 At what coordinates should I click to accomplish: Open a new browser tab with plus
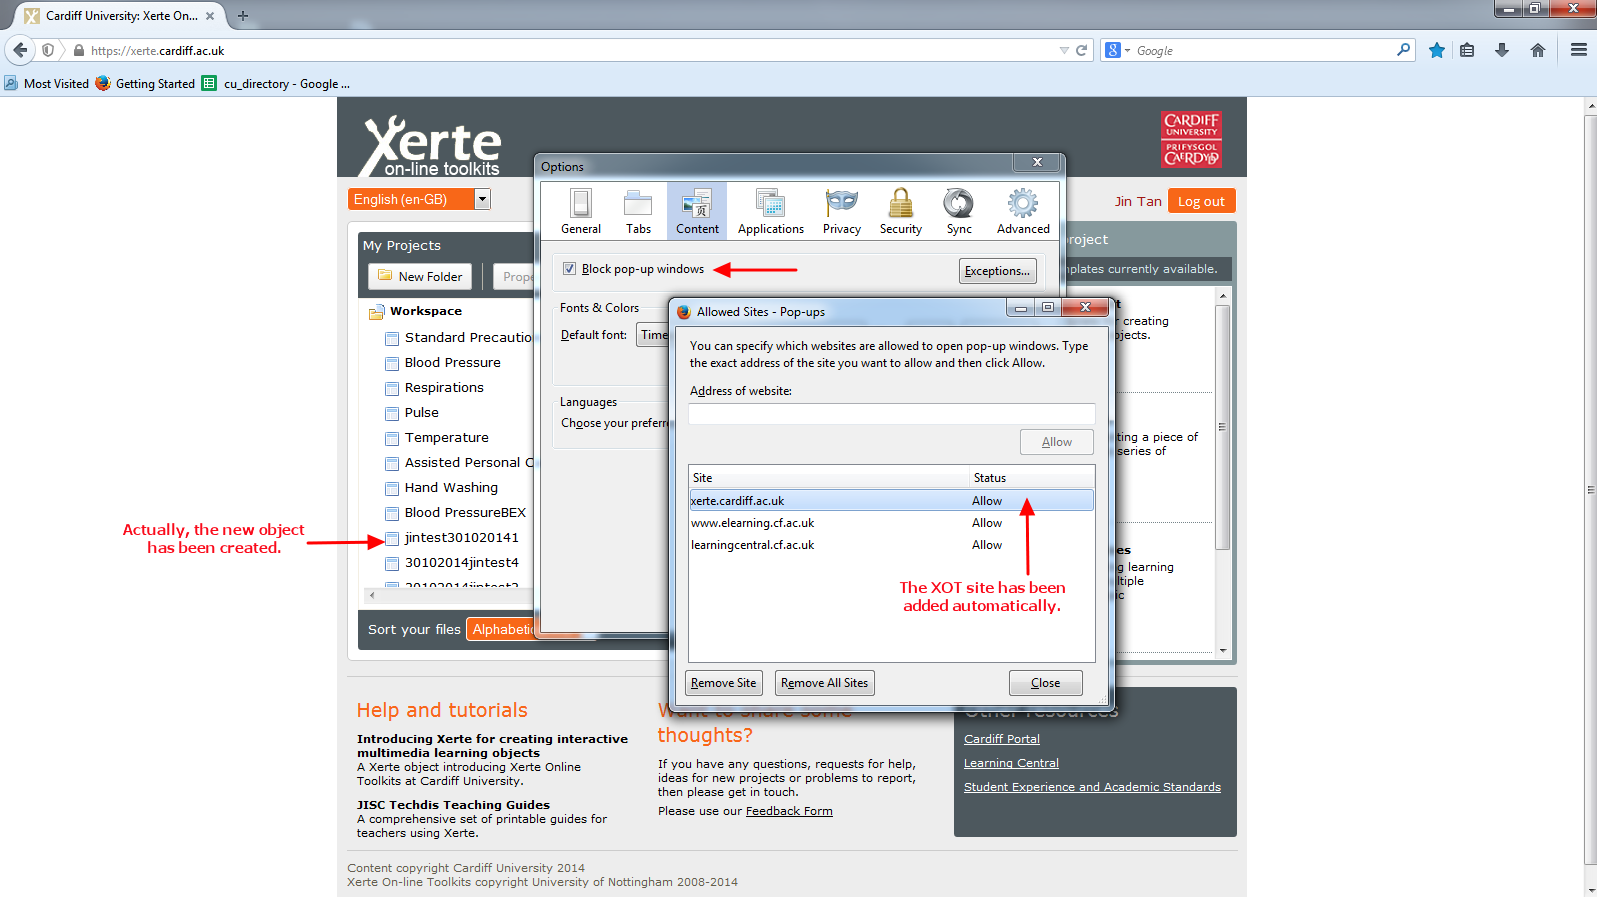pyautogui.click(x=242, y=16)
